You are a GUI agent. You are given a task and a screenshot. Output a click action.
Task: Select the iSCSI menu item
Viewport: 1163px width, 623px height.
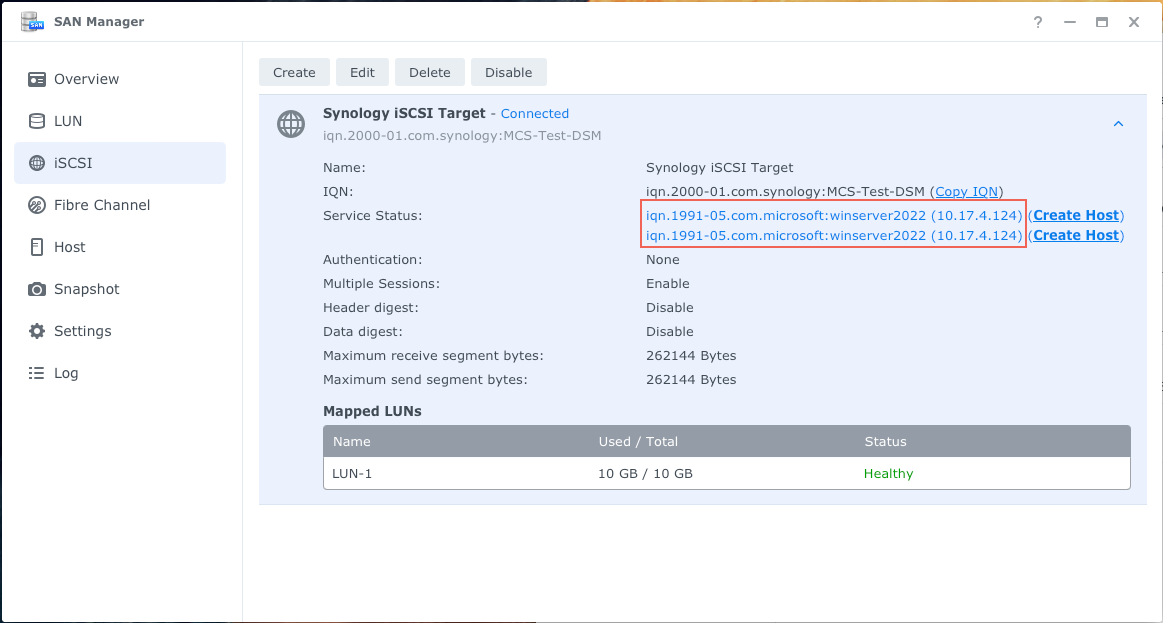pyautogui.click(x=120, y=163)
